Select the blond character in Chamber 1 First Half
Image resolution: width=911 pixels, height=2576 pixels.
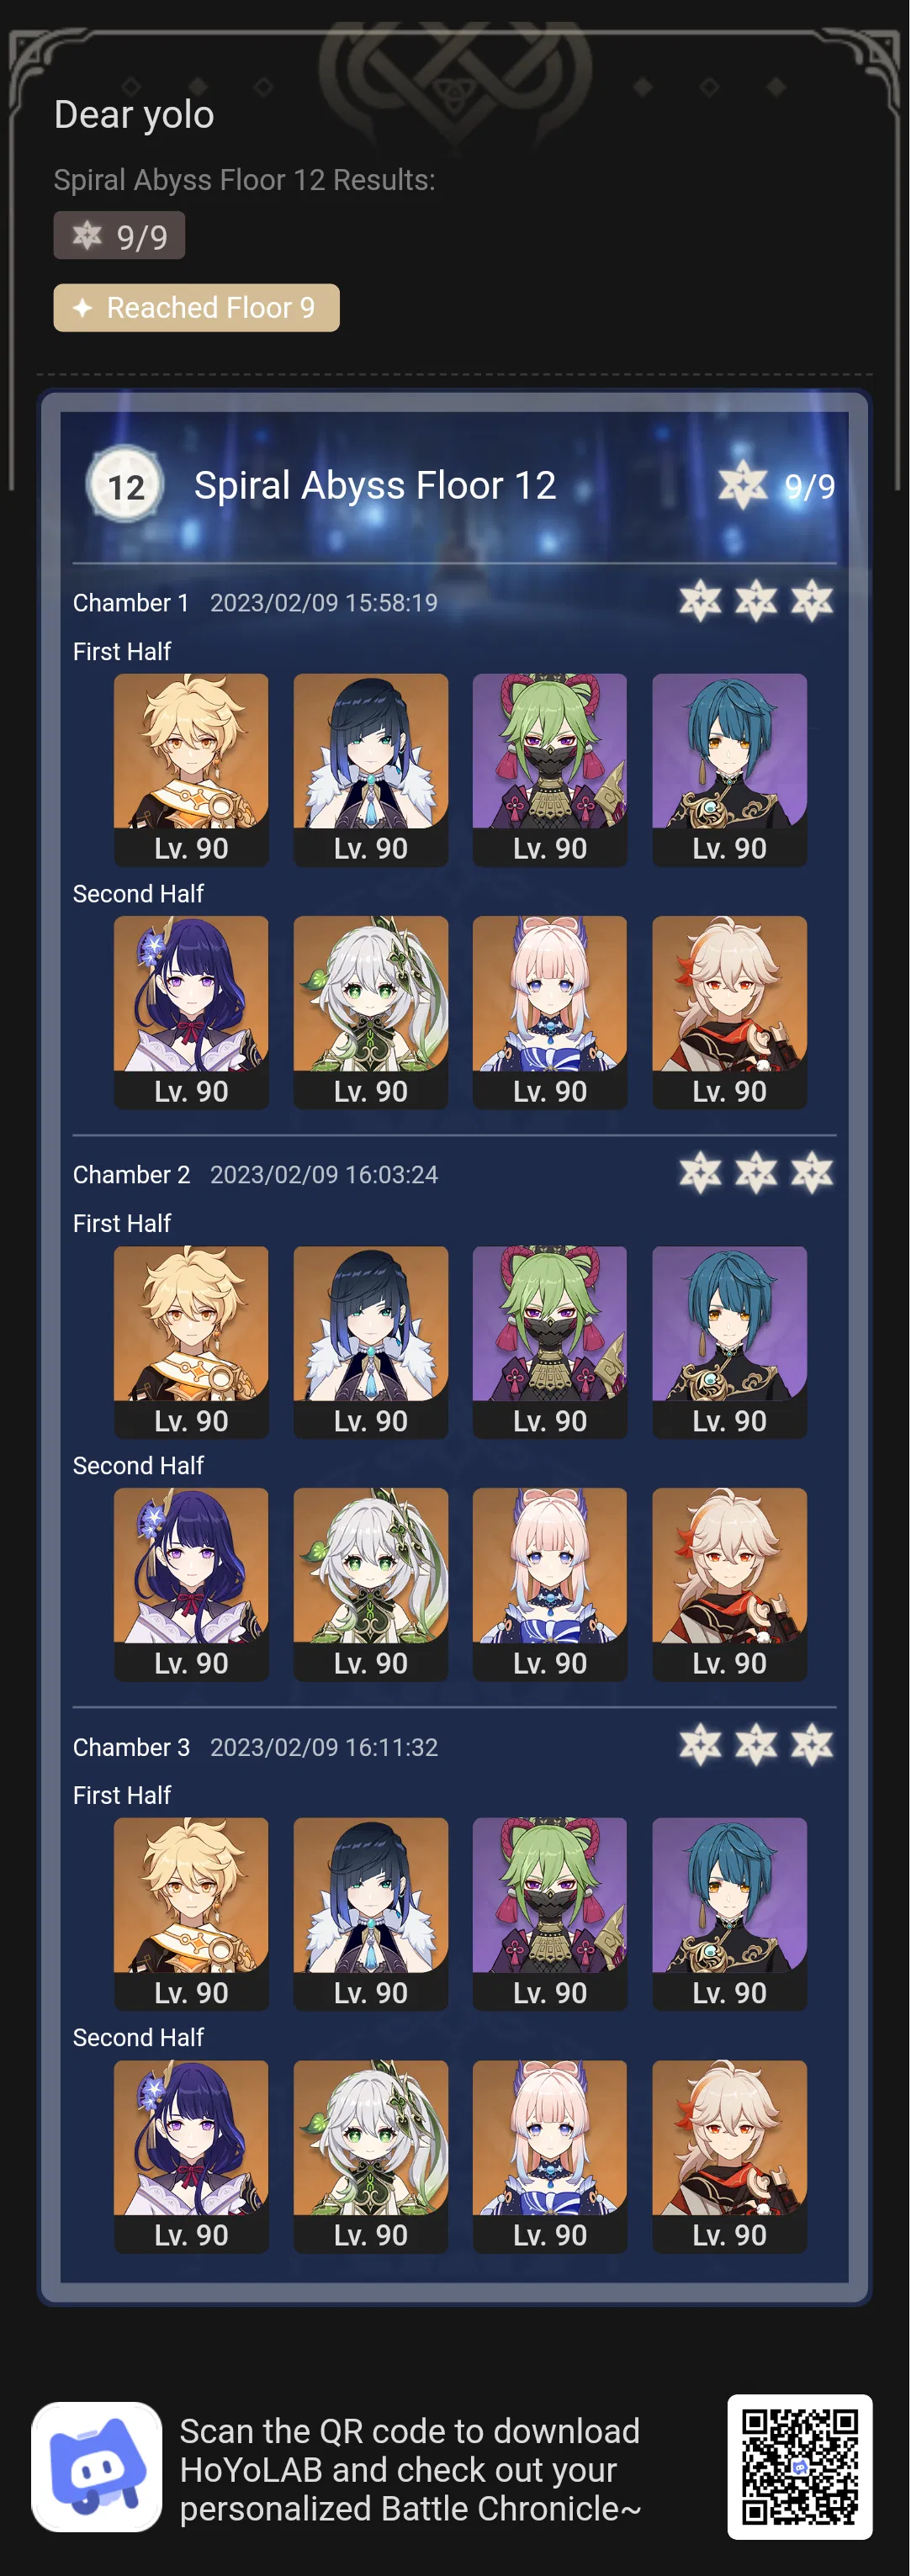[x=191, y=769]
